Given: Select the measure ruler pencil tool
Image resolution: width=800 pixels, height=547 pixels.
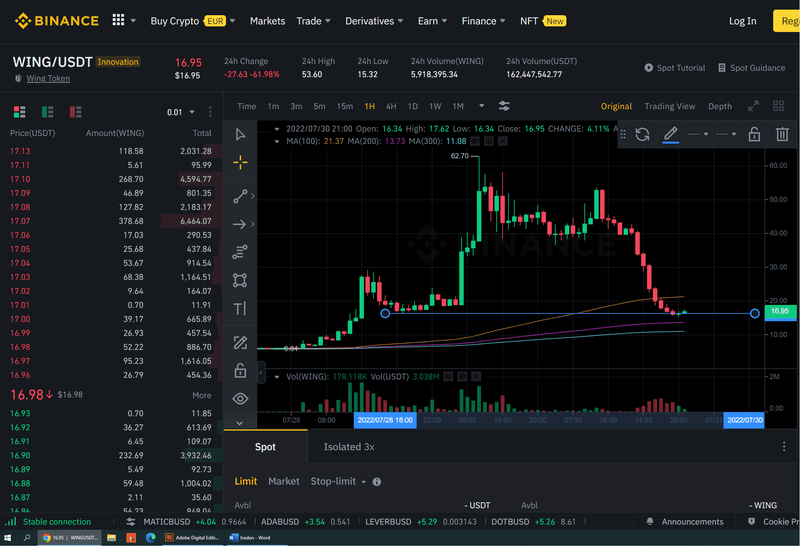Looking at the screenshot, I should [x=240, y=342].
